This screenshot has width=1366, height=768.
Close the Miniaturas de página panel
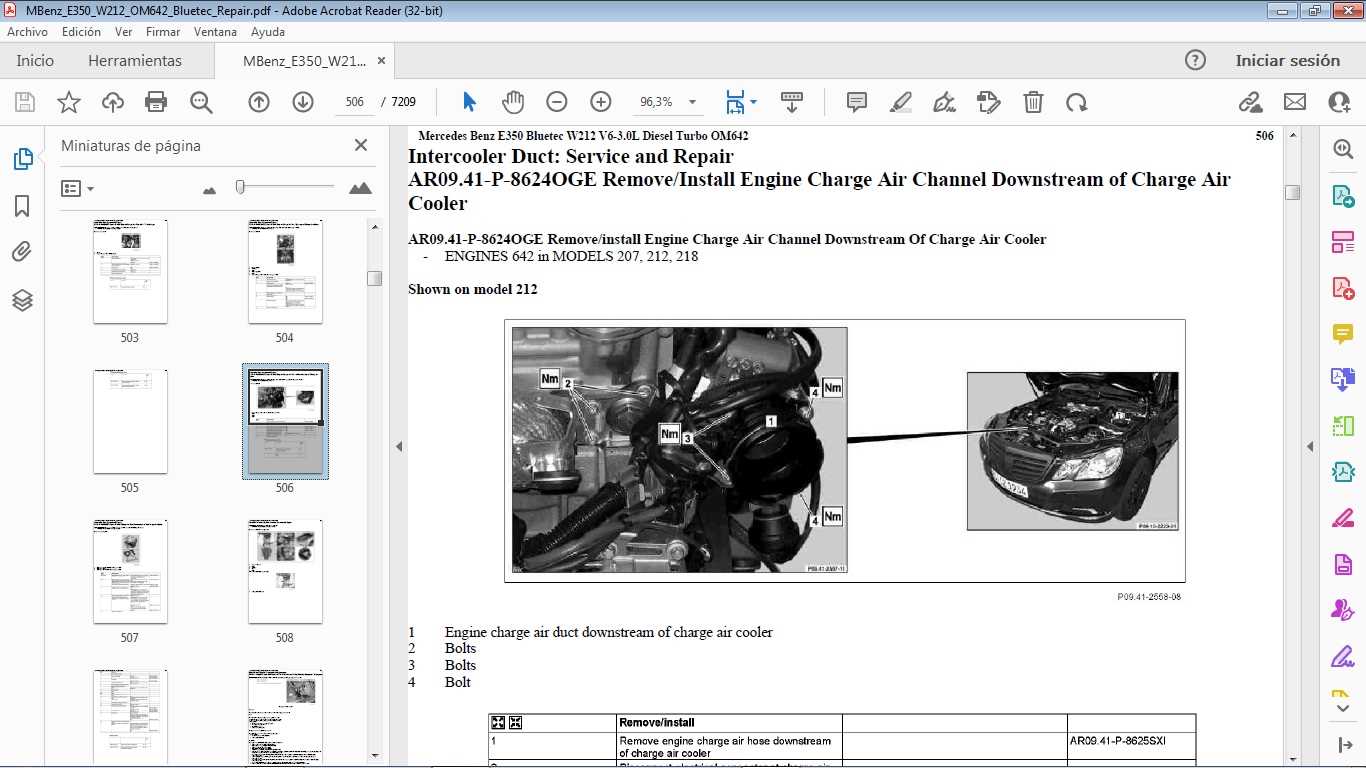click(x=361, y=145)
